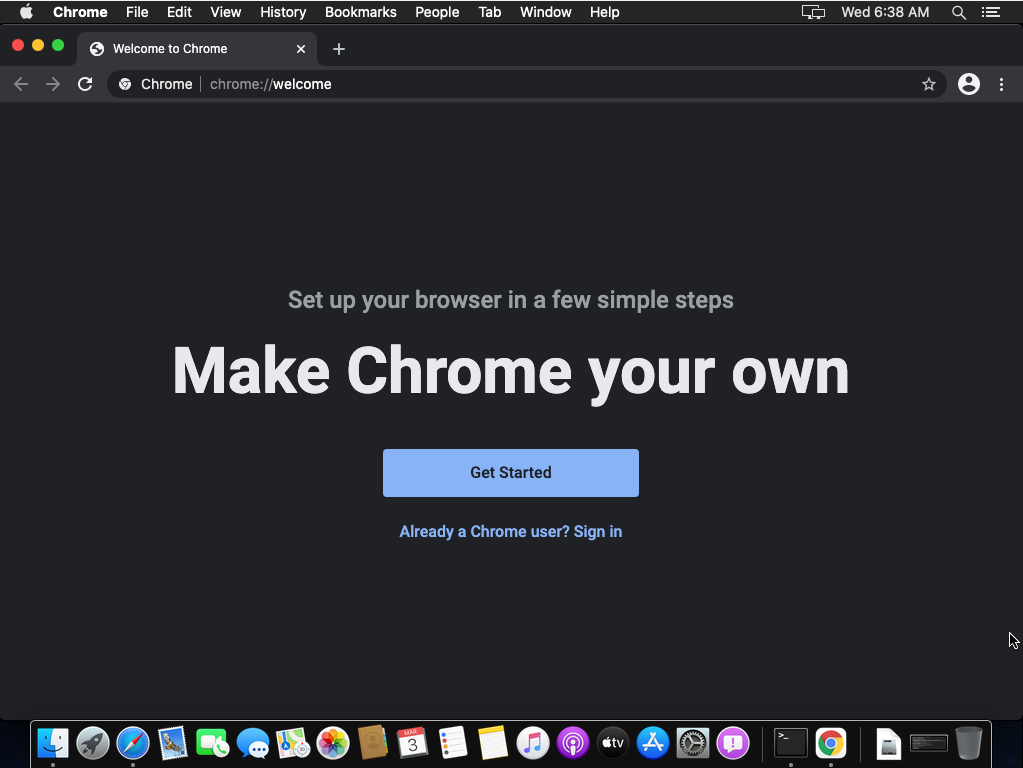Screen dimensions: 1023x768
Task: Open the Tab menu
Action: coord(490,12)
